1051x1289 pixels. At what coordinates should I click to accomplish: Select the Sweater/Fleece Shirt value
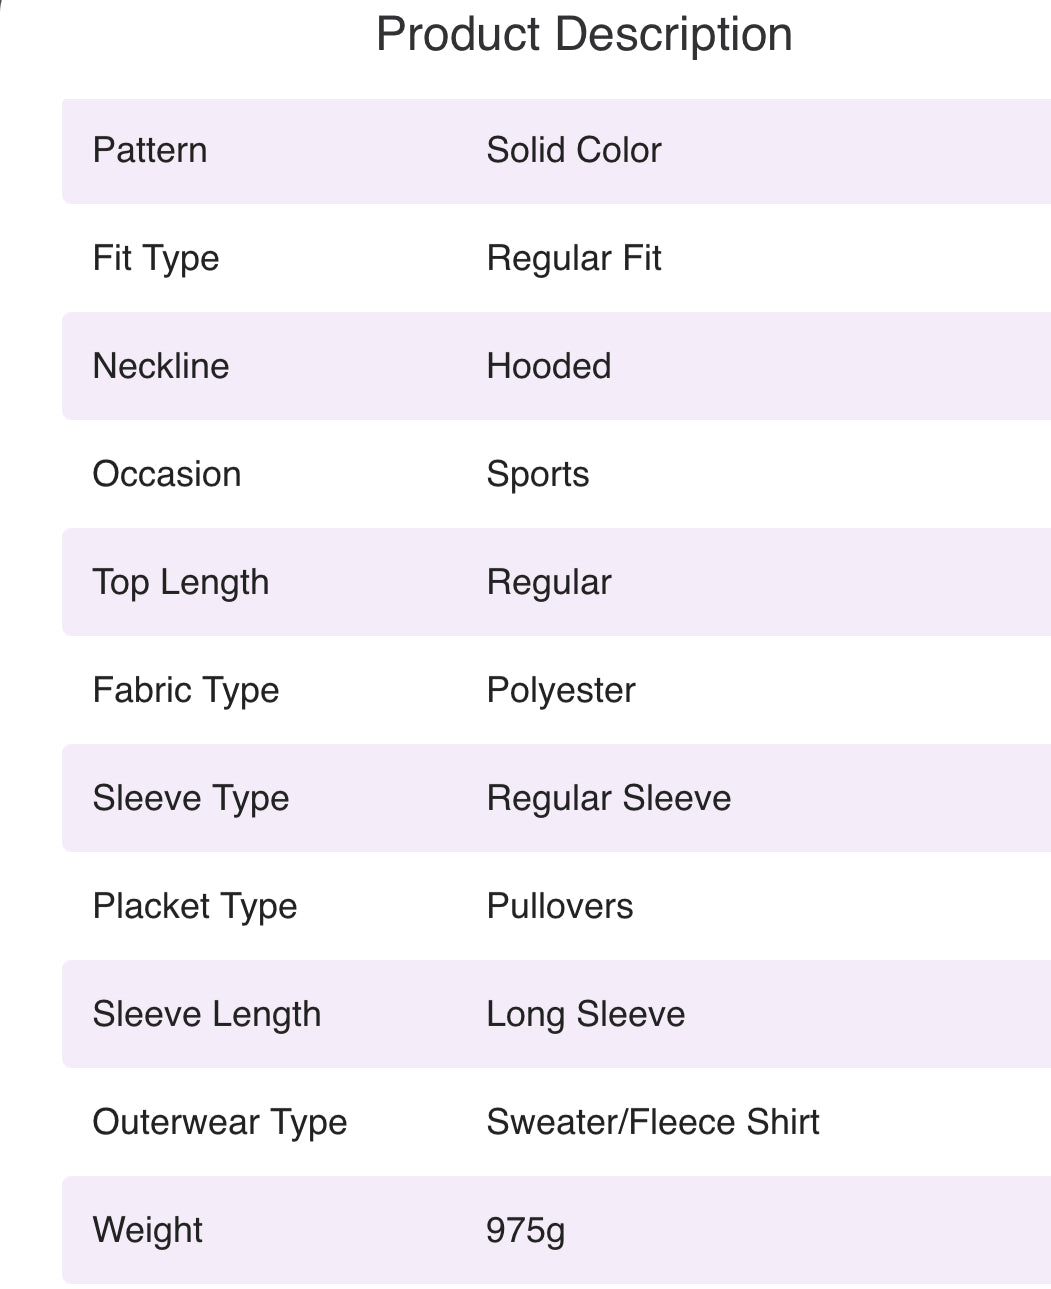click(652, 1123)
